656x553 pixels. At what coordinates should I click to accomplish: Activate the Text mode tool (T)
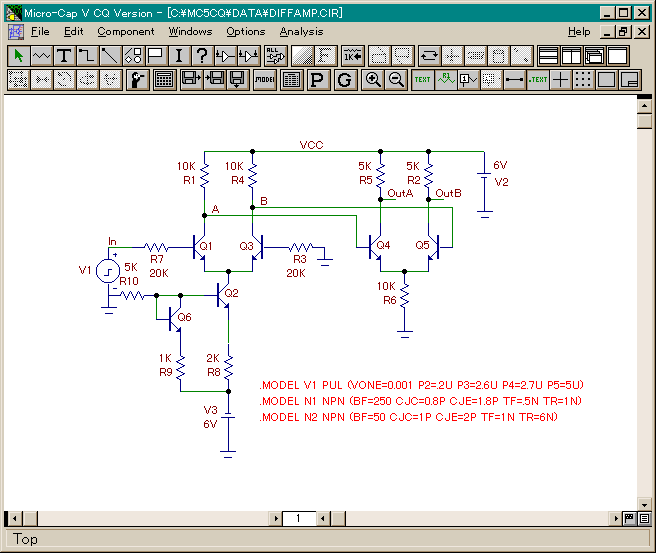point(64,55)
